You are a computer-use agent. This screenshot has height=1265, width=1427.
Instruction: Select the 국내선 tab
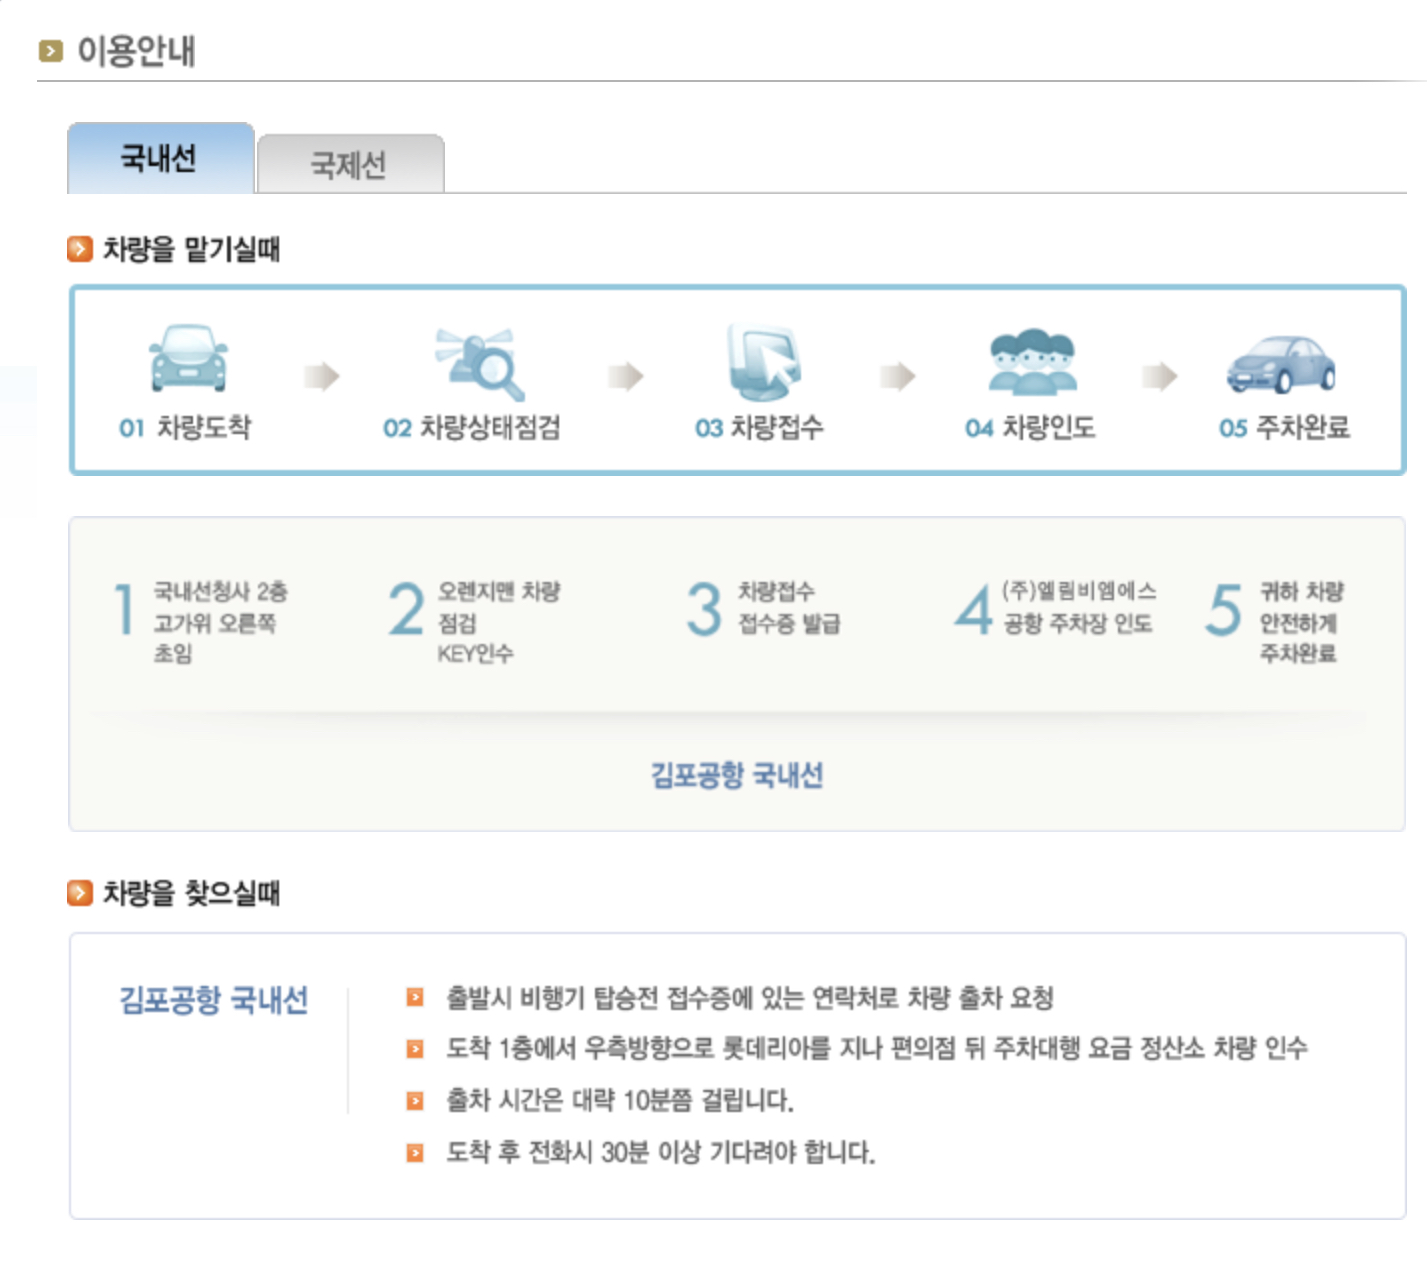(x=158, y=158)
